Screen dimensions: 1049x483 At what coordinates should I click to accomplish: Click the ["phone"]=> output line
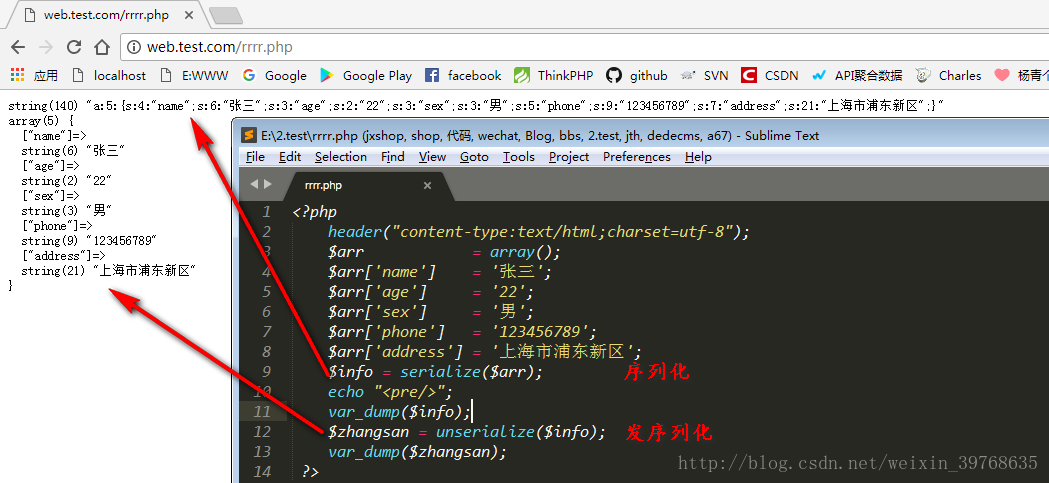click(57, 225)
